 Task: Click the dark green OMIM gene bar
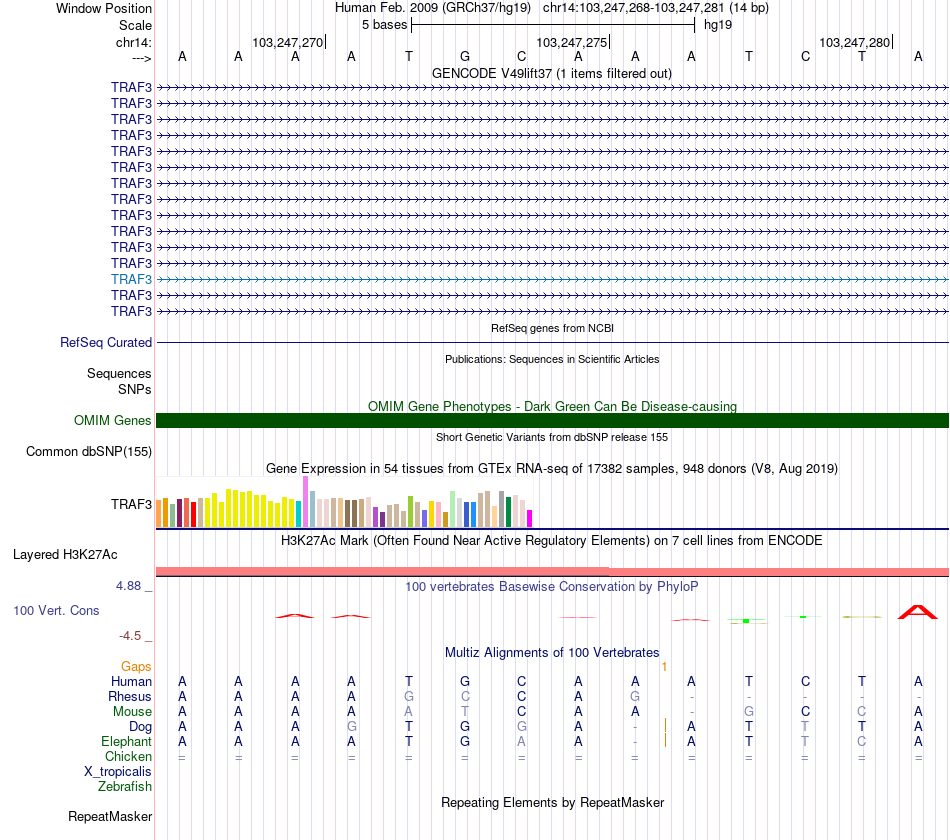pyautogui.click(x=552, y=421)
